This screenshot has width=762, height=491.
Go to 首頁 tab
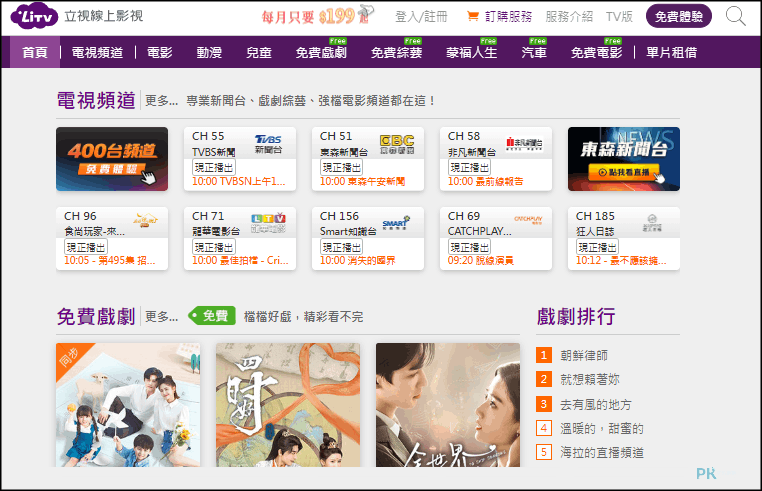point(35,52)
